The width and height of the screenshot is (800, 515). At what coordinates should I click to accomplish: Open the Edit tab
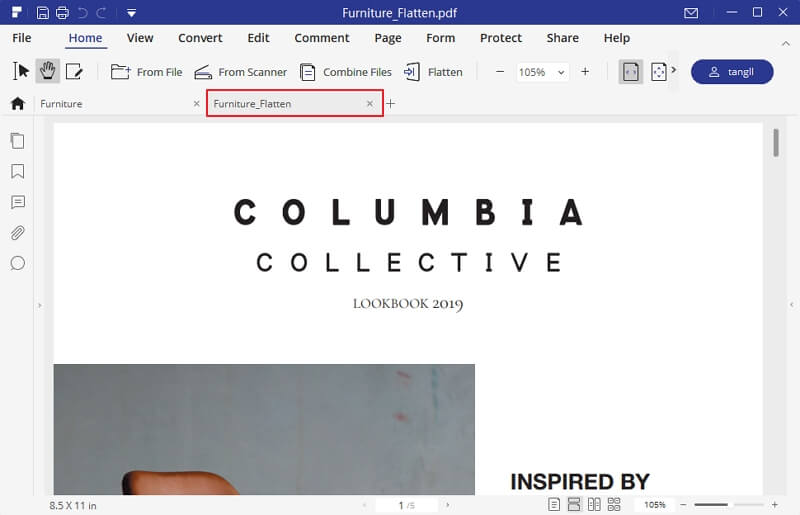pyautogui.click(x=258, y=38)
